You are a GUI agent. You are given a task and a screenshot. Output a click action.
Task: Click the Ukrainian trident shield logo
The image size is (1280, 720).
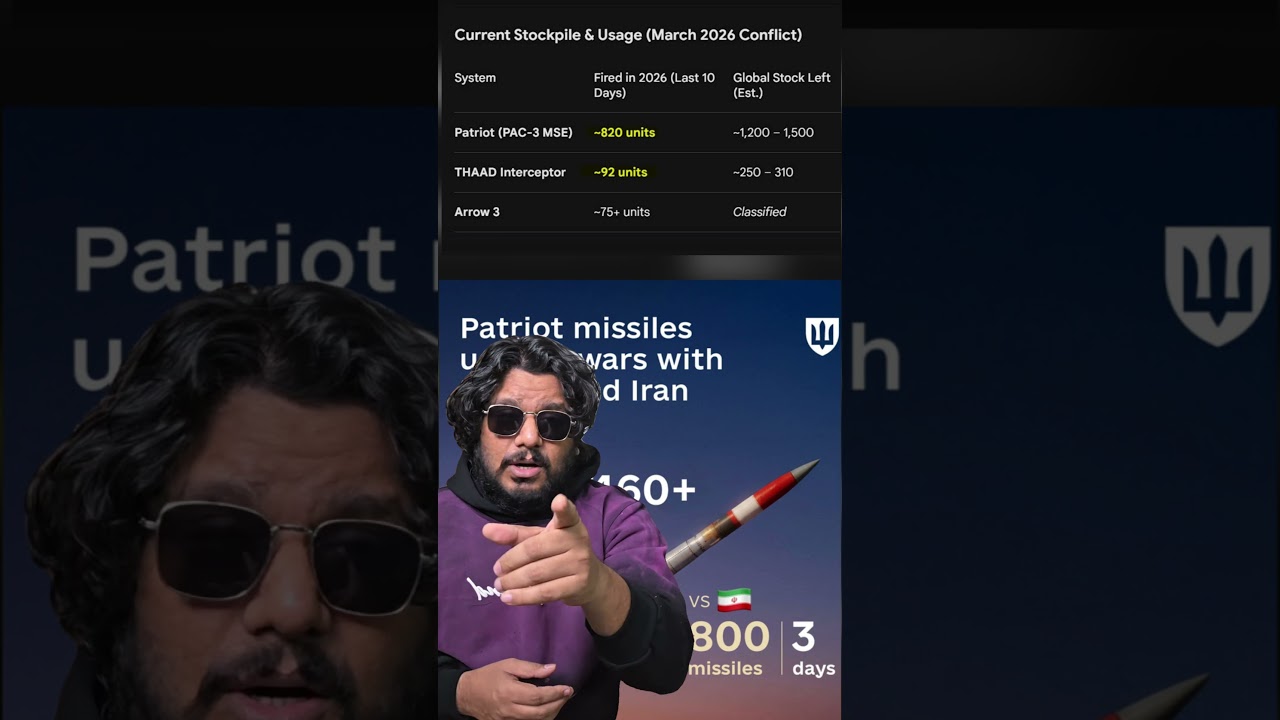click(821, 336)
